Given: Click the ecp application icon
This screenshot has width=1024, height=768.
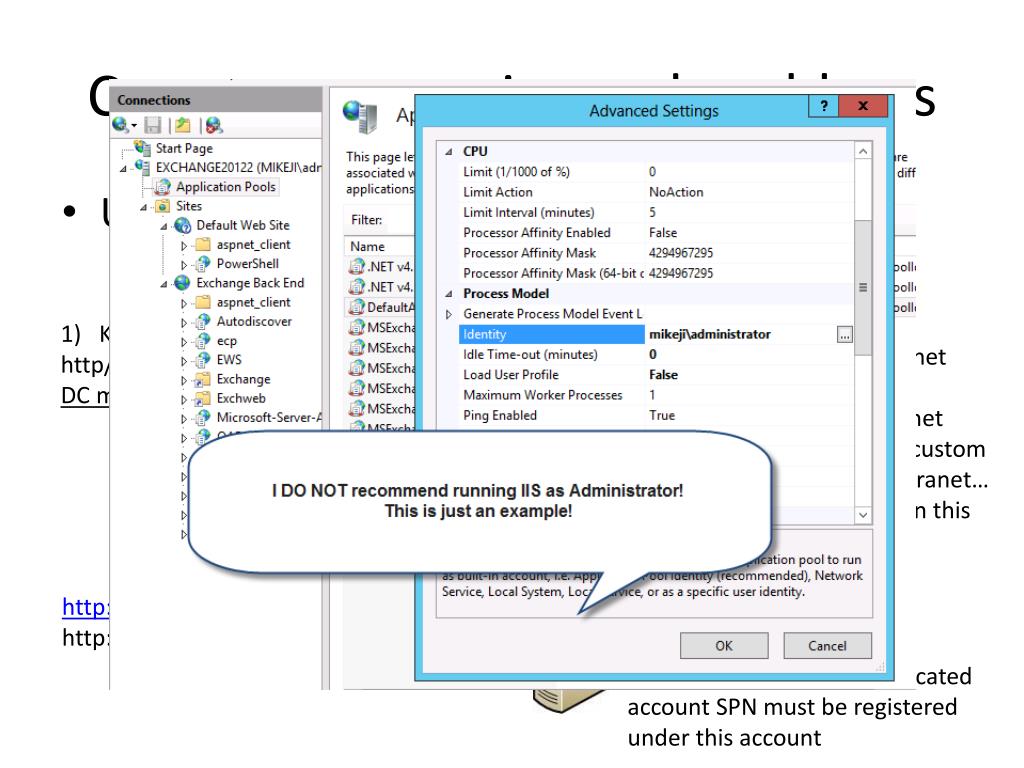Looking at the screenshot, I should 203,341.
